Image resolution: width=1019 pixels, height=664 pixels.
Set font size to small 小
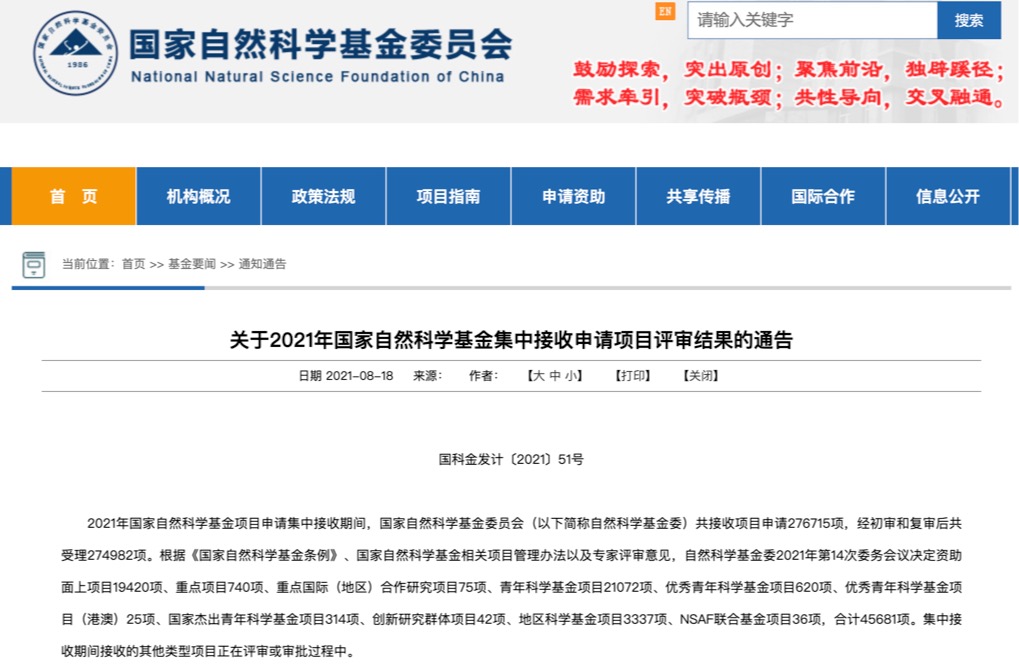coord(571,377)
